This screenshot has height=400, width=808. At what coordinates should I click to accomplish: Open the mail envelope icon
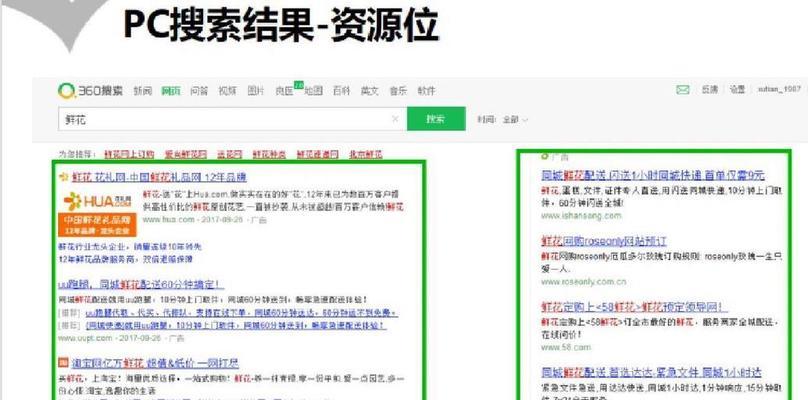[x=683, y=90]
